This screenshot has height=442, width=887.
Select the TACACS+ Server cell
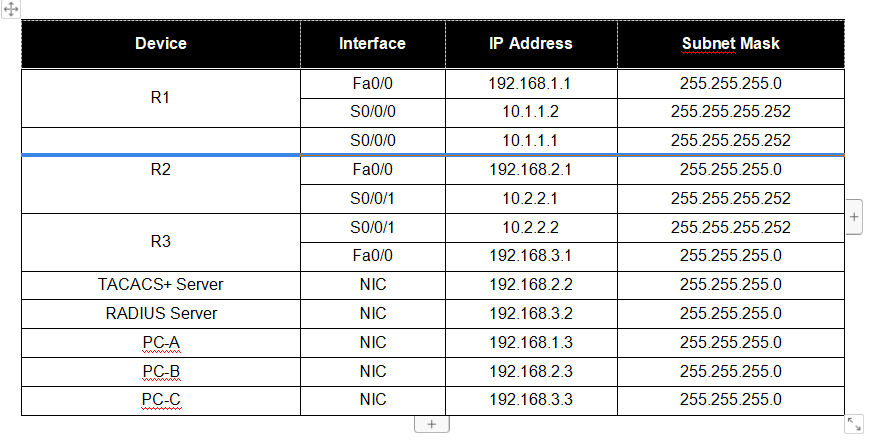161,285
